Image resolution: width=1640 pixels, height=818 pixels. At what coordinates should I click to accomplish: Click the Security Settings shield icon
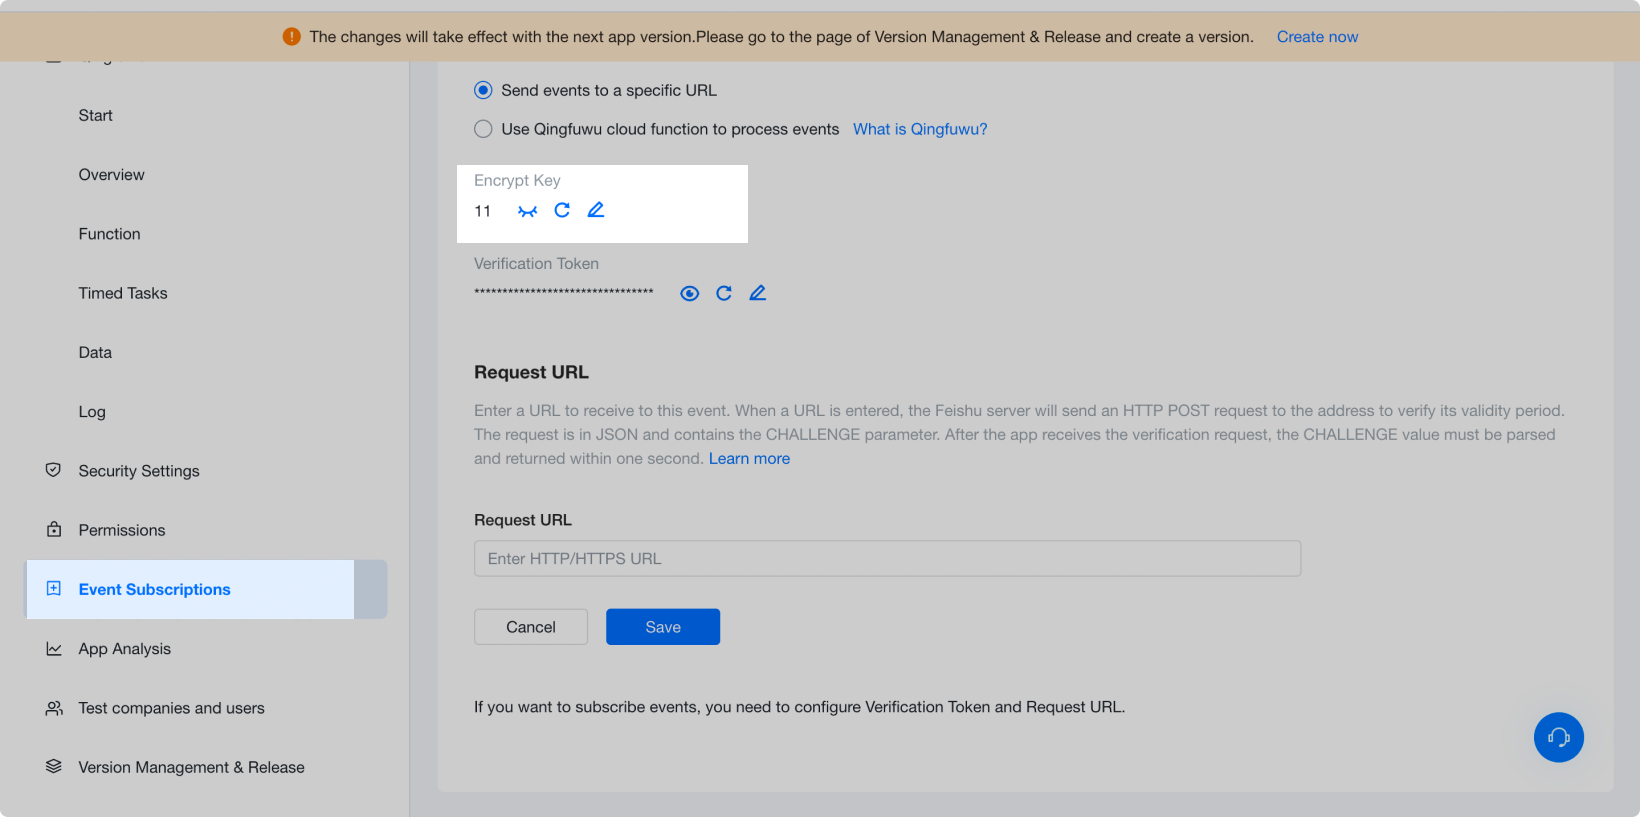(54, 470)
